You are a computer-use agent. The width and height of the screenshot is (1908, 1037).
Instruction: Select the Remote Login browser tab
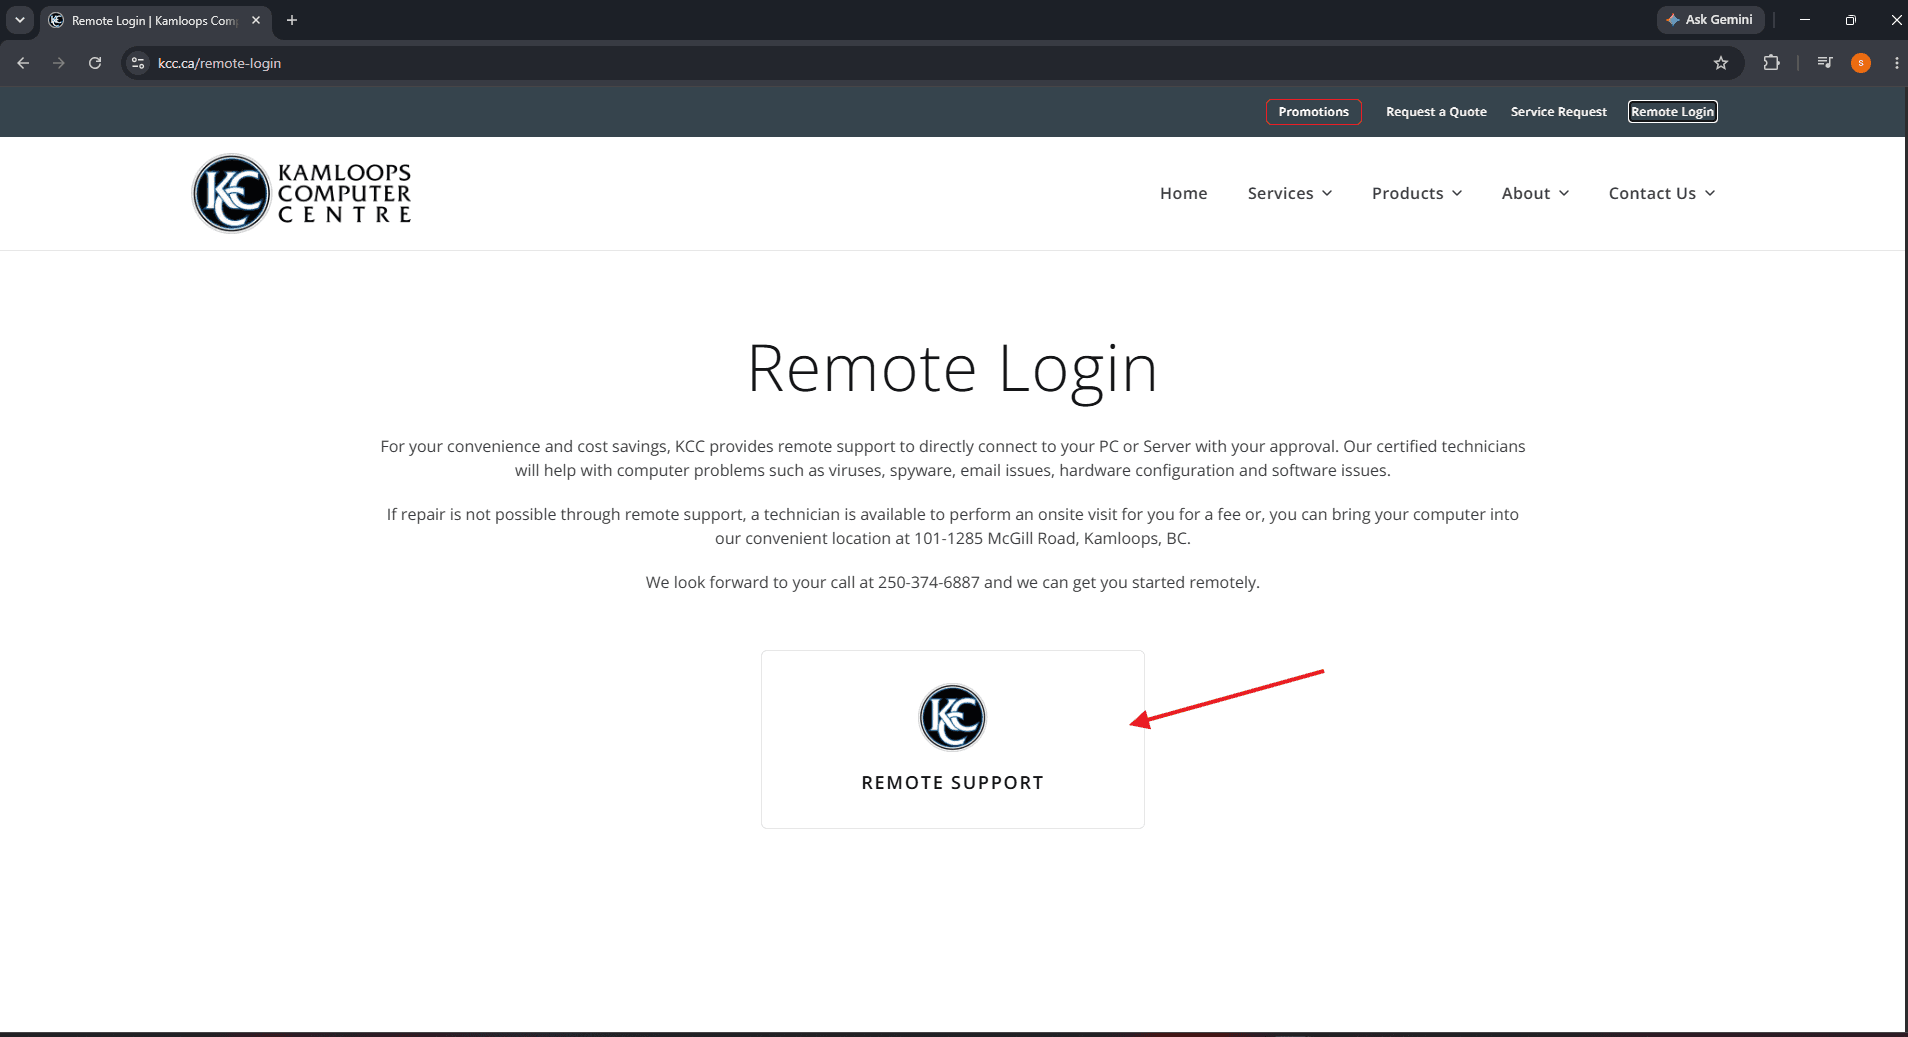[155, 20]
